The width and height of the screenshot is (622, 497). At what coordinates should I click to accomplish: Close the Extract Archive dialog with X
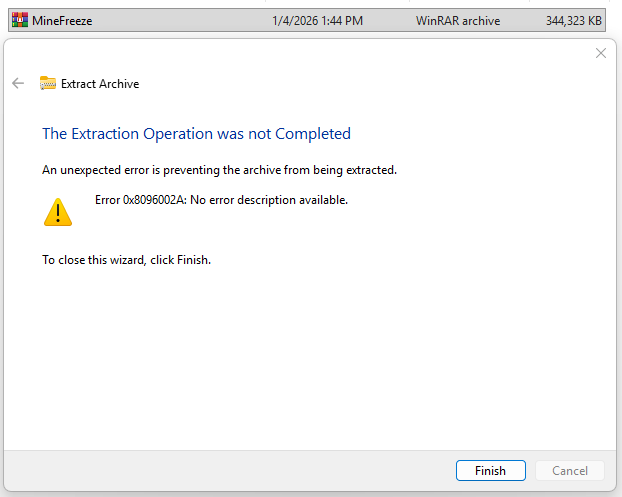pyautogui.click(x=601, y=53)
